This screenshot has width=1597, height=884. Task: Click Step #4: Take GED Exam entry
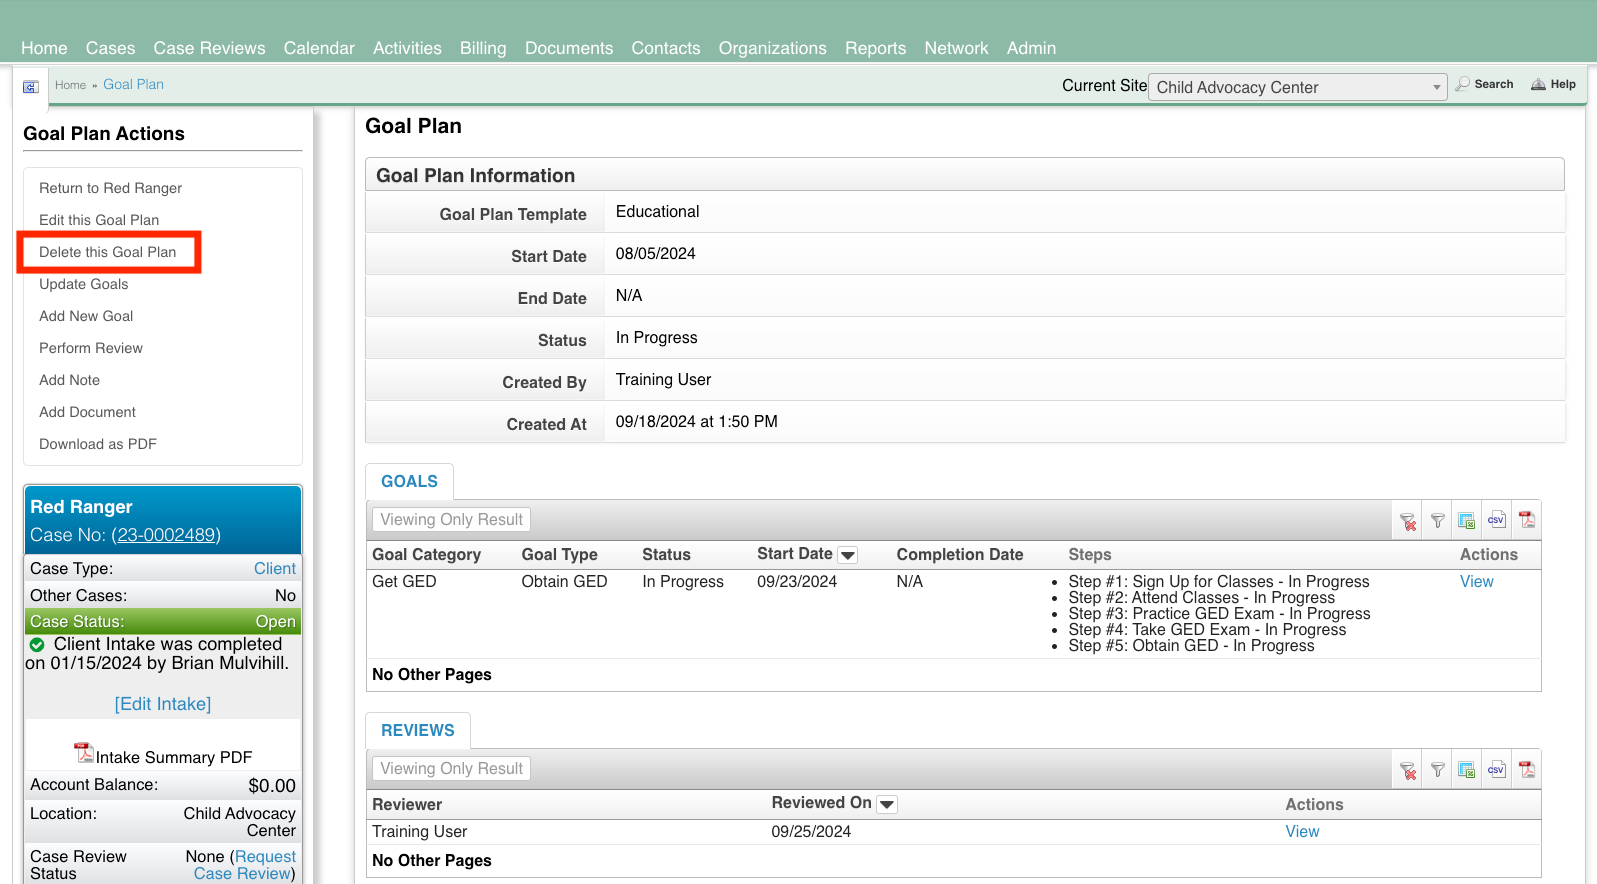click(1207, 630)
